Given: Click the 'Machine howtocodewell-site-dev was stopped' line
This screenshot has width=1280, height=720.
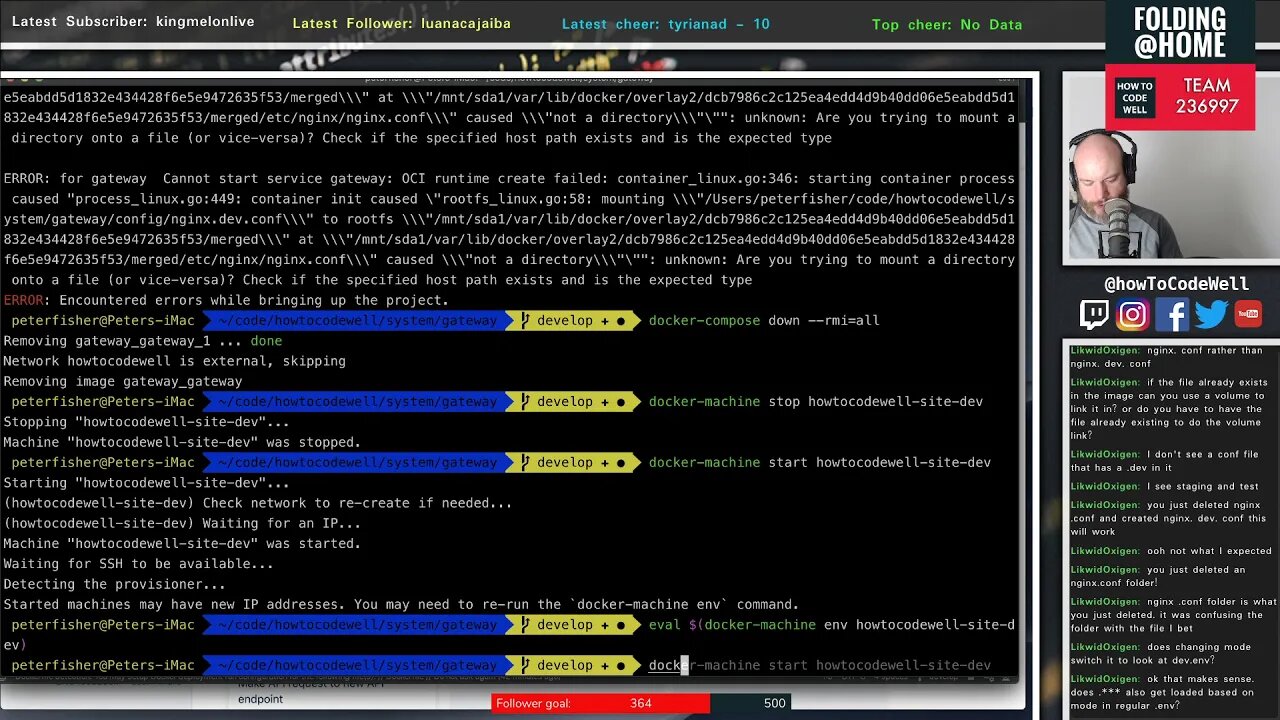Looking at the screenshot, I should pos(182,442).
